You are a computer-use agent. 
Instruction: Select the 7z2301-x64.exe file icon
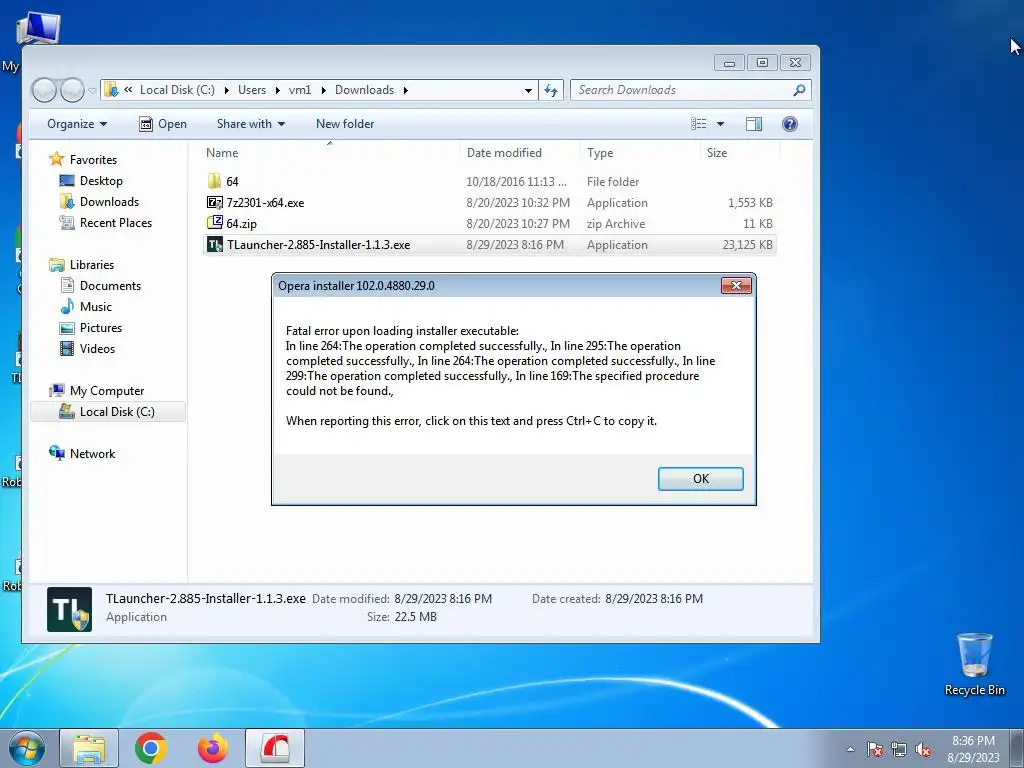(x=214, y=202)
